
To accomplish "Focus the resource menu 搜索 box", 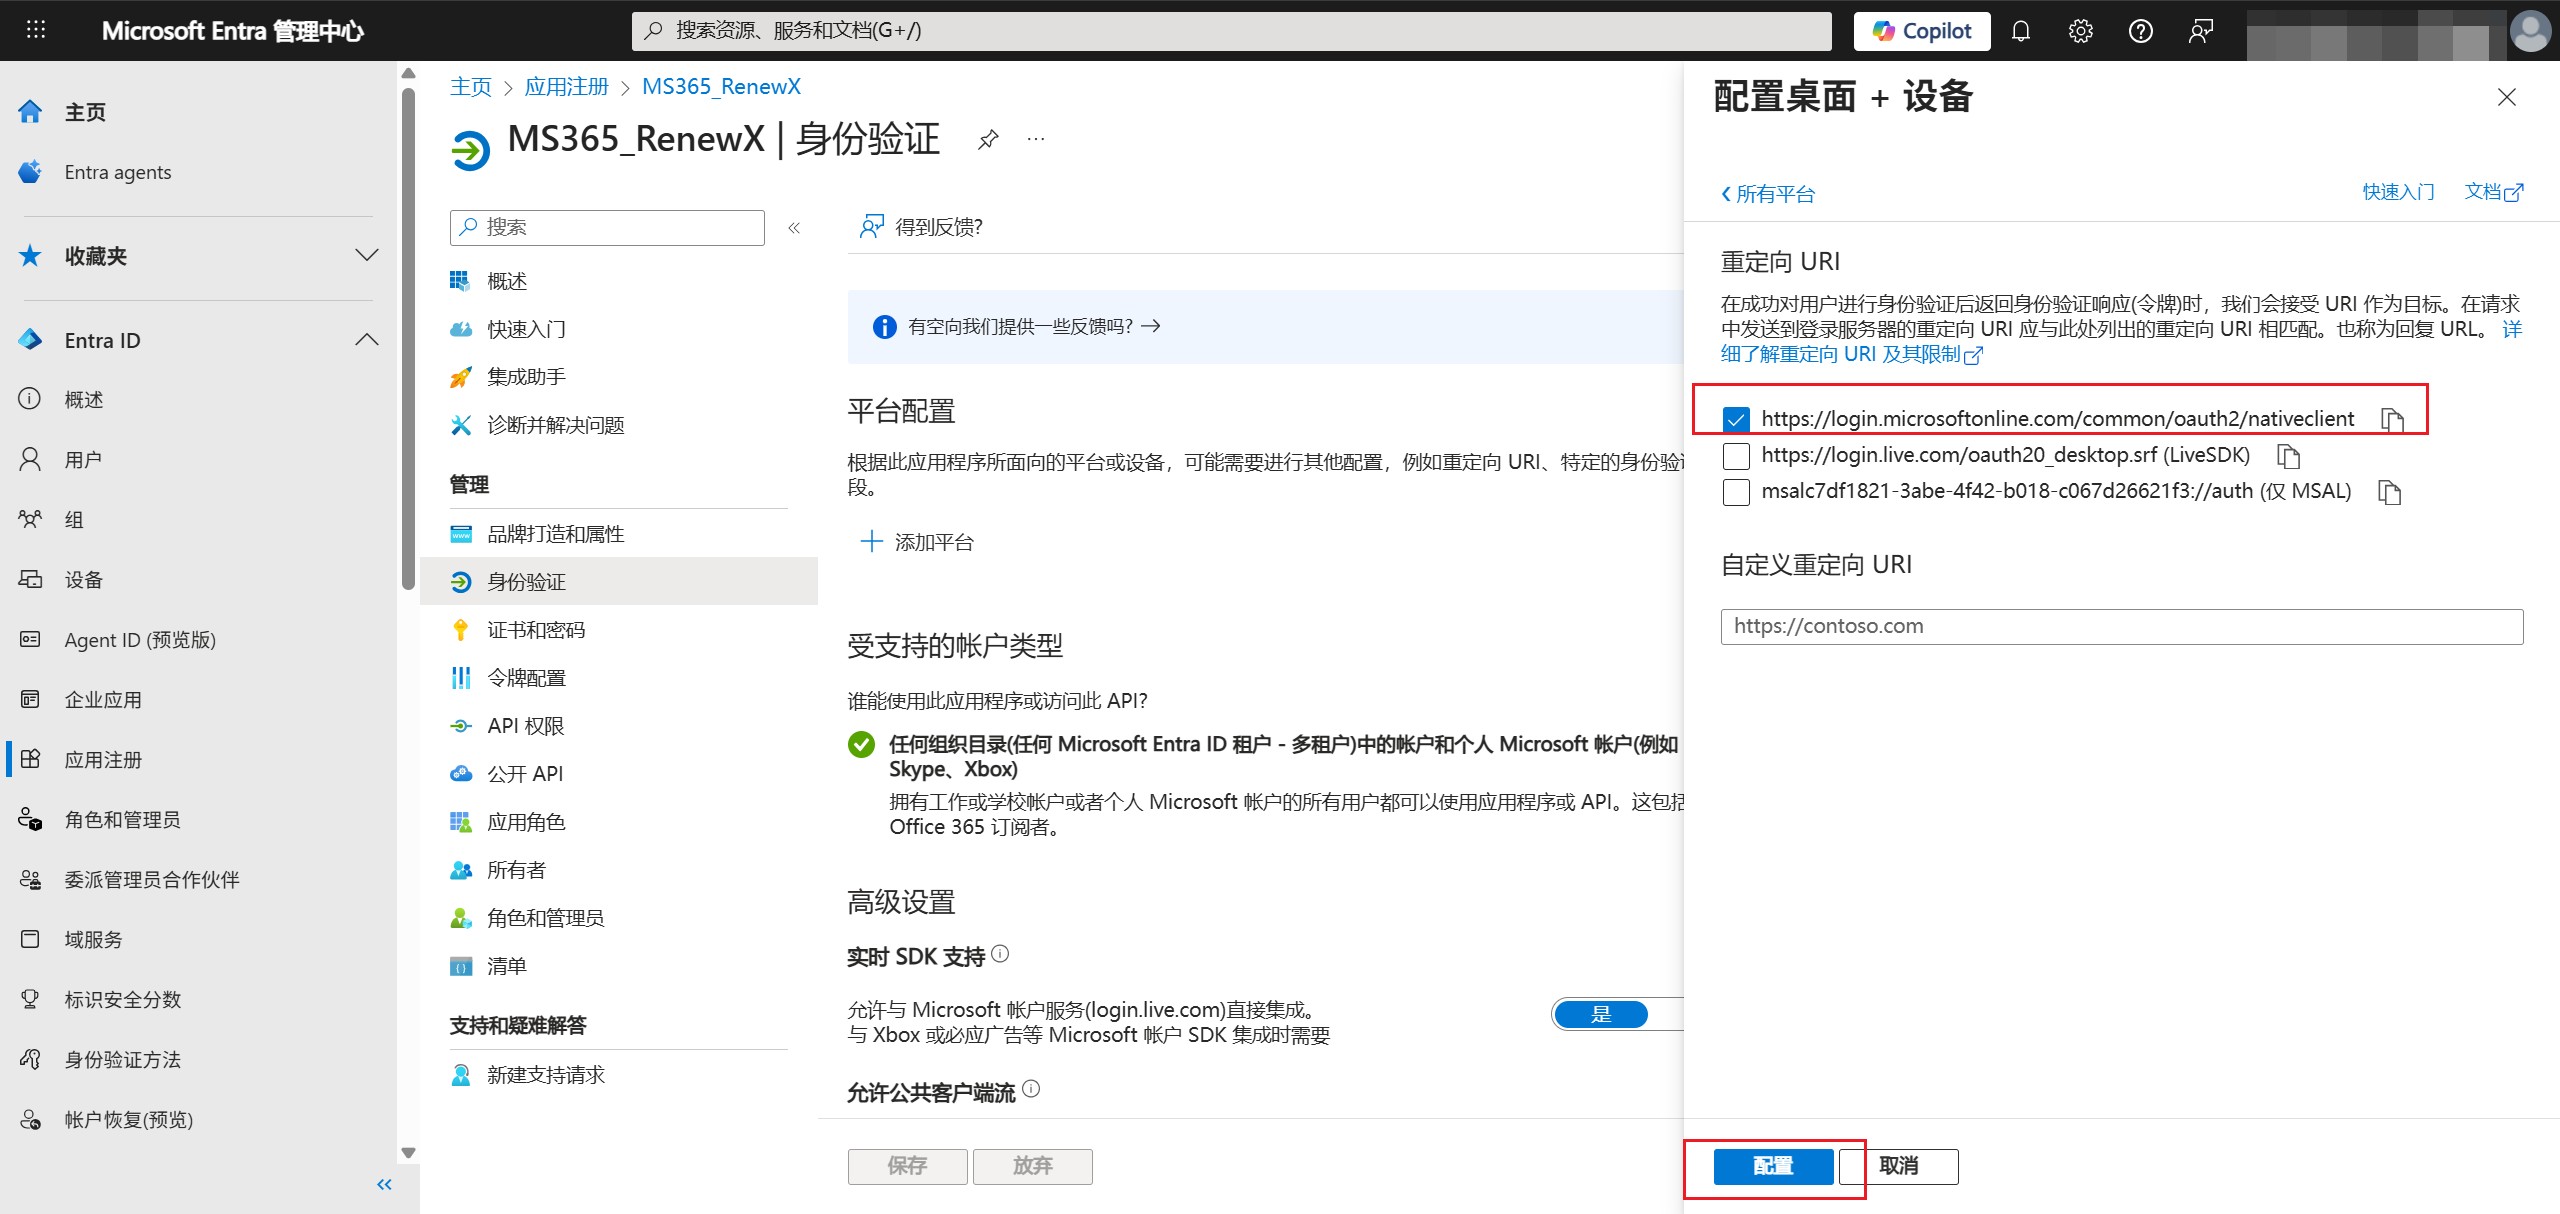I will point(607,228).
